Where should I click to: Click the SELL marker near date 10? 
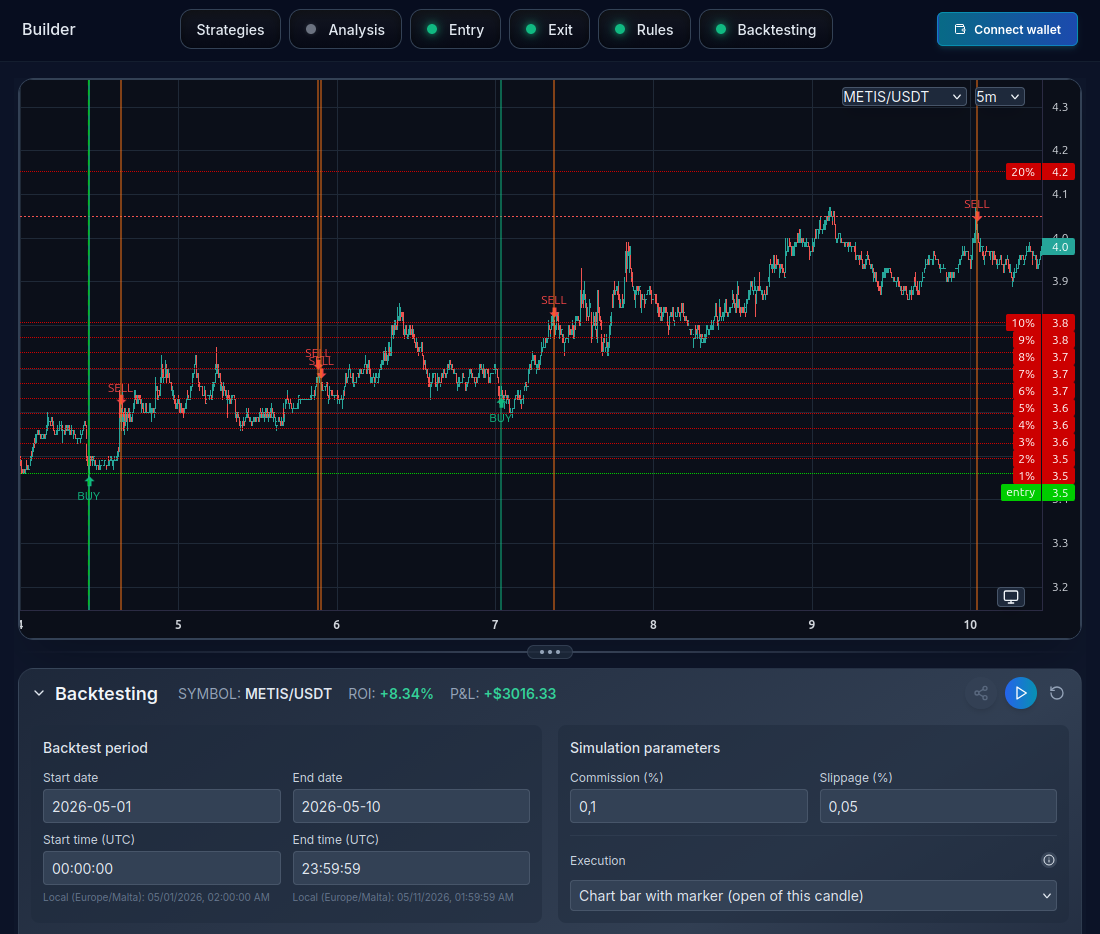click(x=977, y=209)
